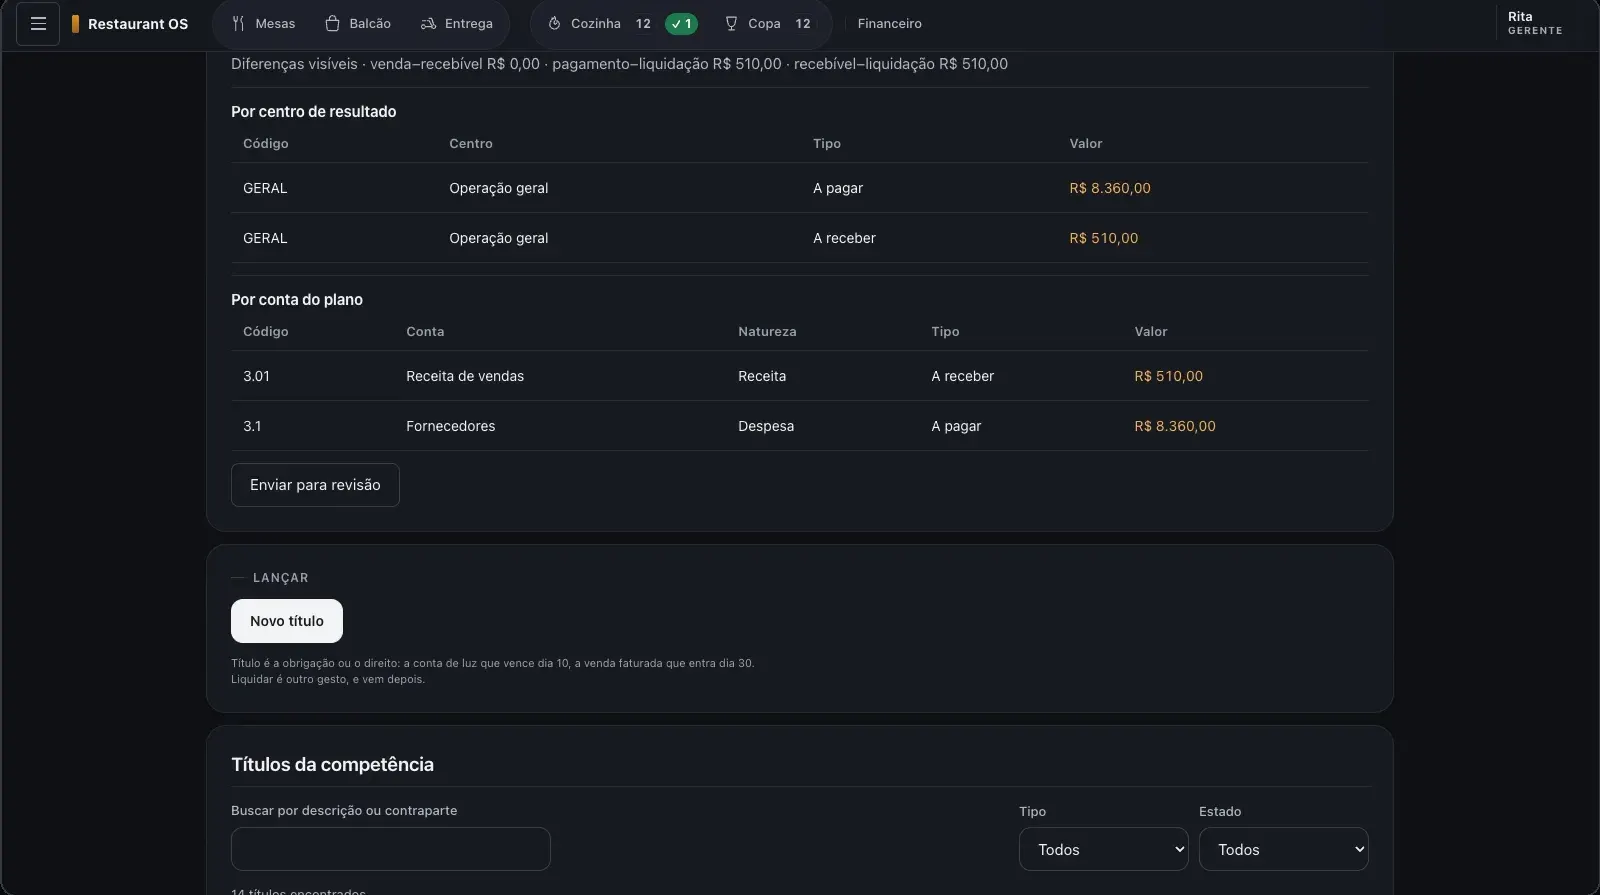Viewport: 1600px width, 895px height.
Task: Click the Por centro de resultado heading
Action: coord(314,112)
